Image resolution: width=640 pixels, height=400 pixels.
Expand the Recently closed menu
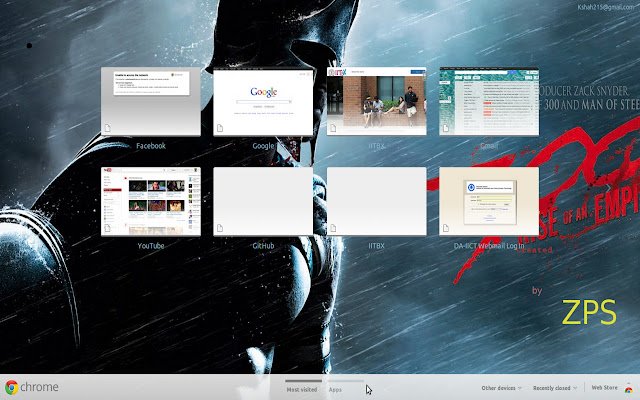(555, 388)
